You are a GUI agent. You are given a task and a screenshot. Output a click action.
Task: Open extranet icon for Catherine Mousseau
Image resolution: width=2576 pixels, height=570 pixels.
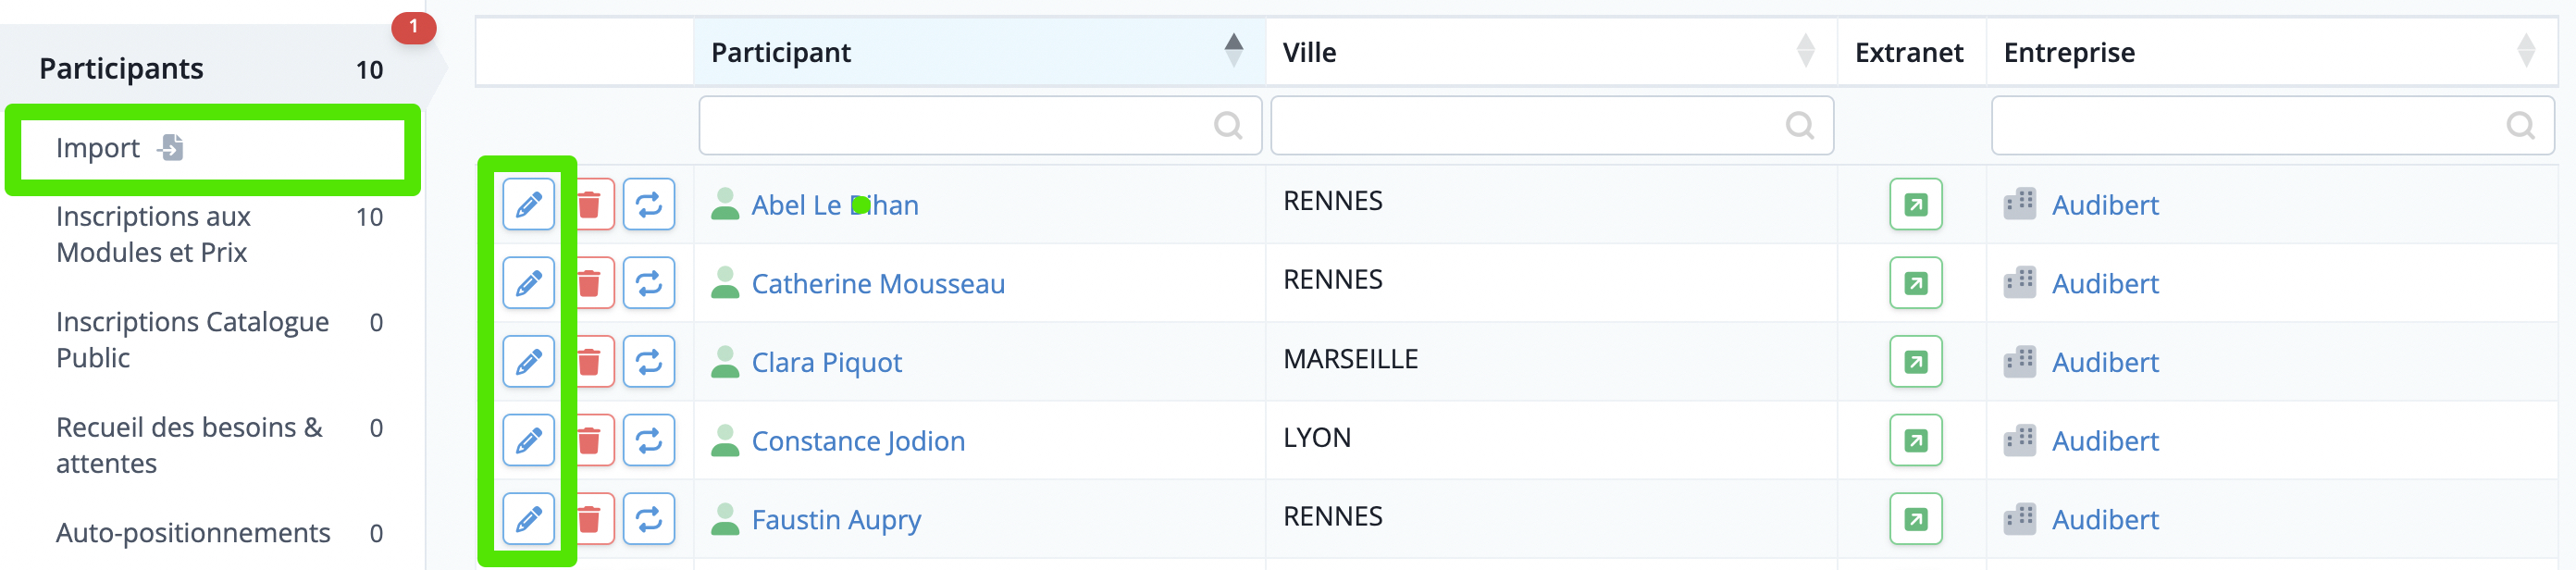(1915, 284)
